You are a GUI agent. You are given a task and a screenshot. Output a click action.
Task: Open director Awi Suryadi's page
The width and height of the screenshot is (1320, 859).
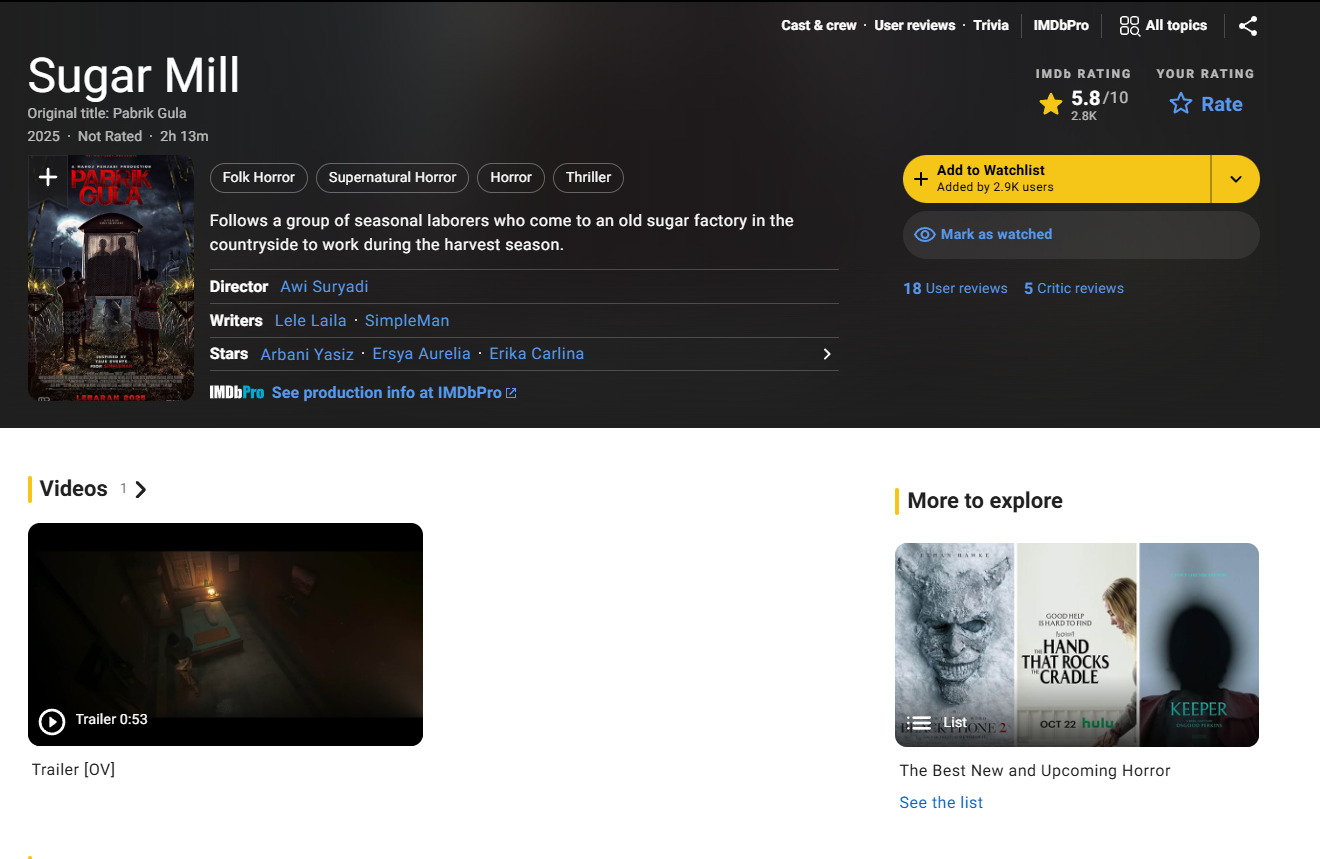click(x=324, y=287)
